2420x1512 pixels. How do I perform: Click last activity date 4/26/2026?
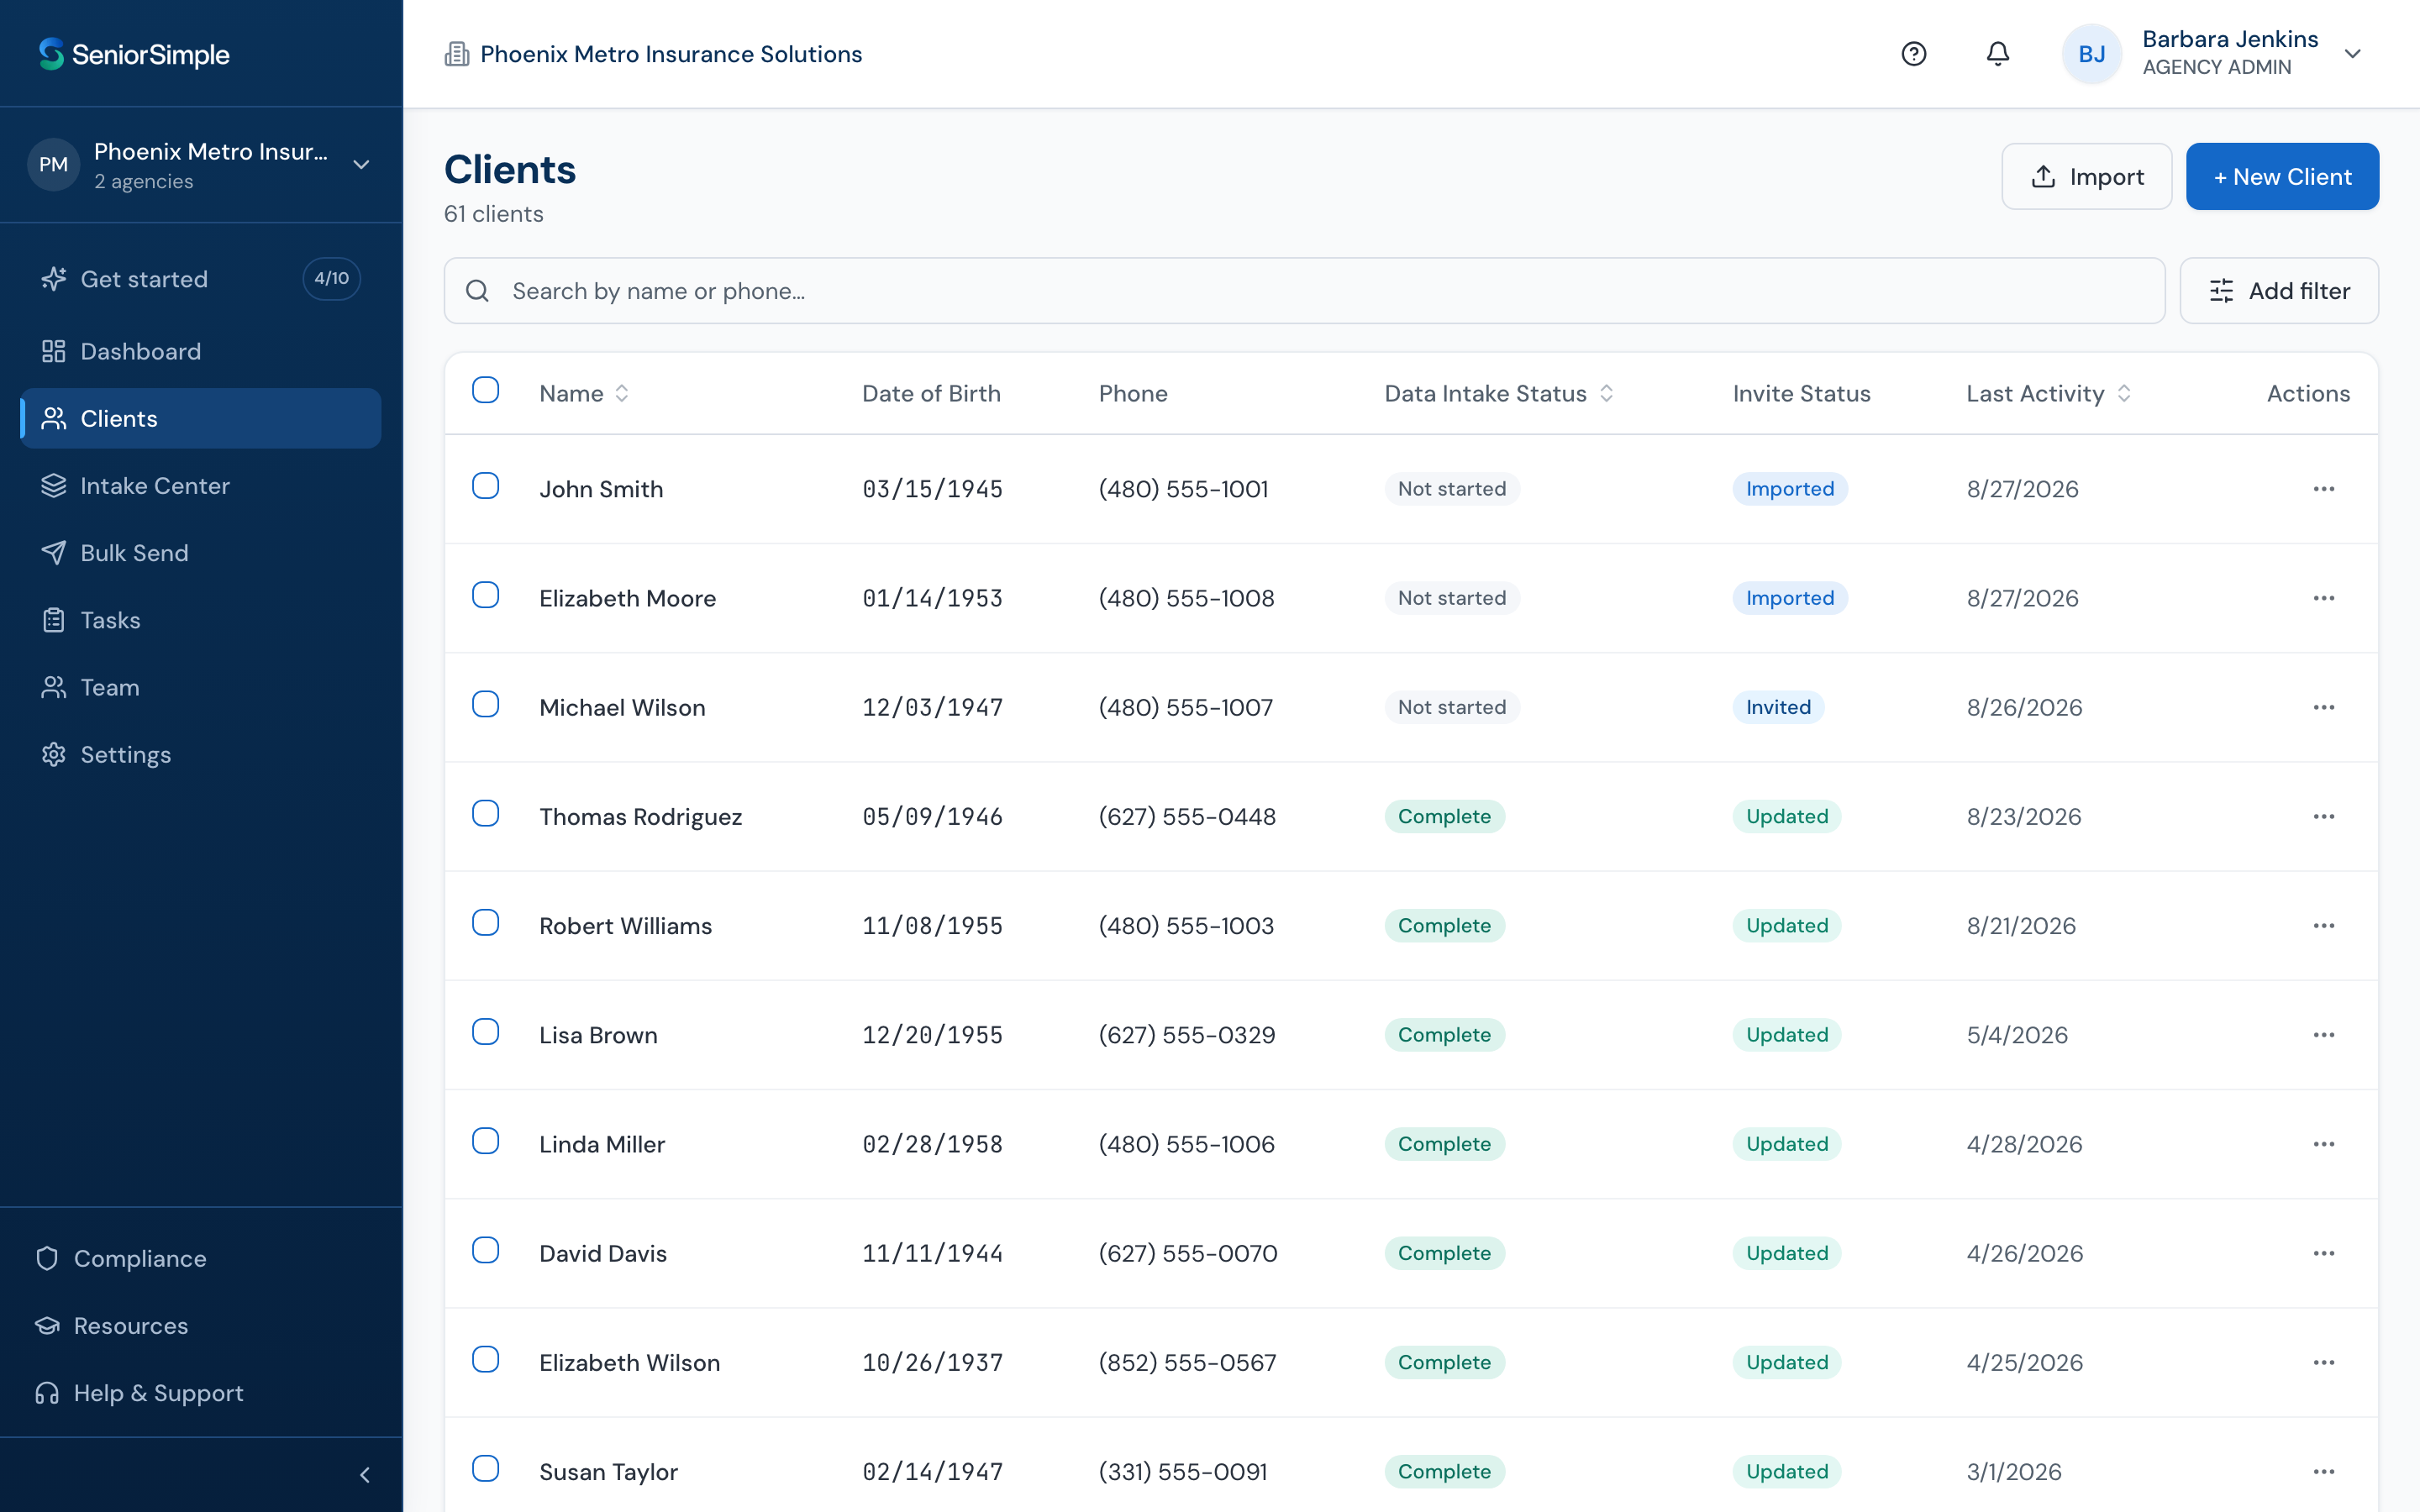coord(2024,1253)
